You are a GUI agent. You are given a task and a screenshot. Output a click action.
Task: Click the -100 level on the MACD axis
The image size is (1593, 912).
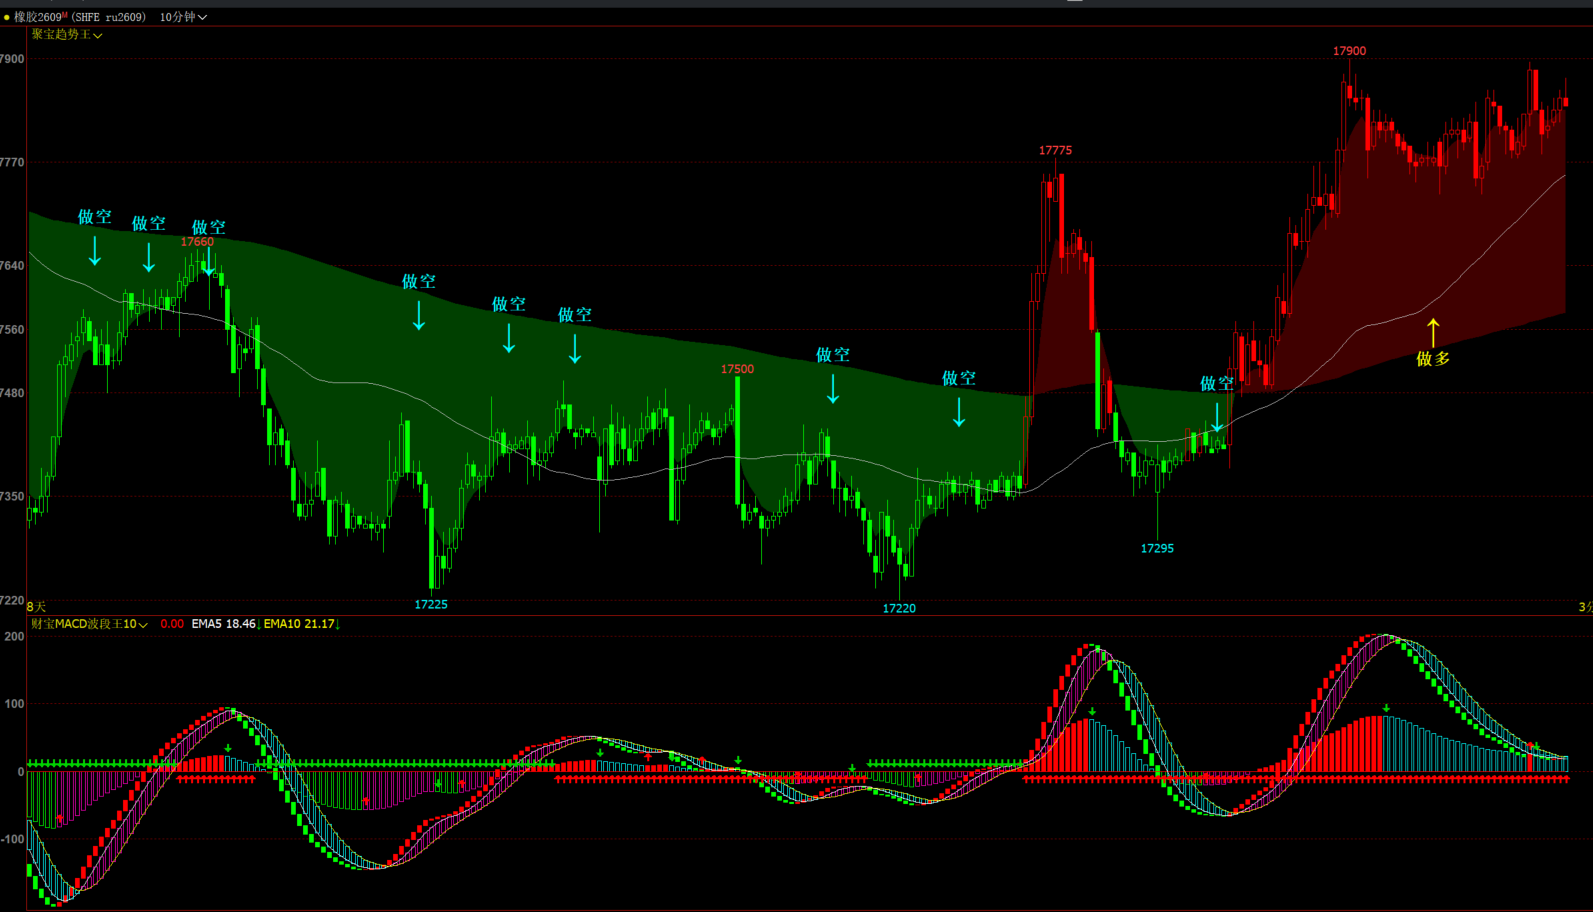click(13, 839)
